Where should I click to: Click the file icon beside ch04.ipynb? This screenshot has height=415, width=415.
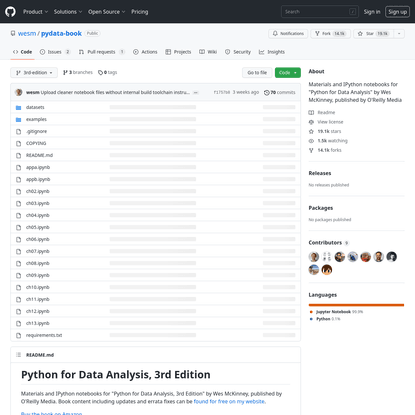coord(19,216)
